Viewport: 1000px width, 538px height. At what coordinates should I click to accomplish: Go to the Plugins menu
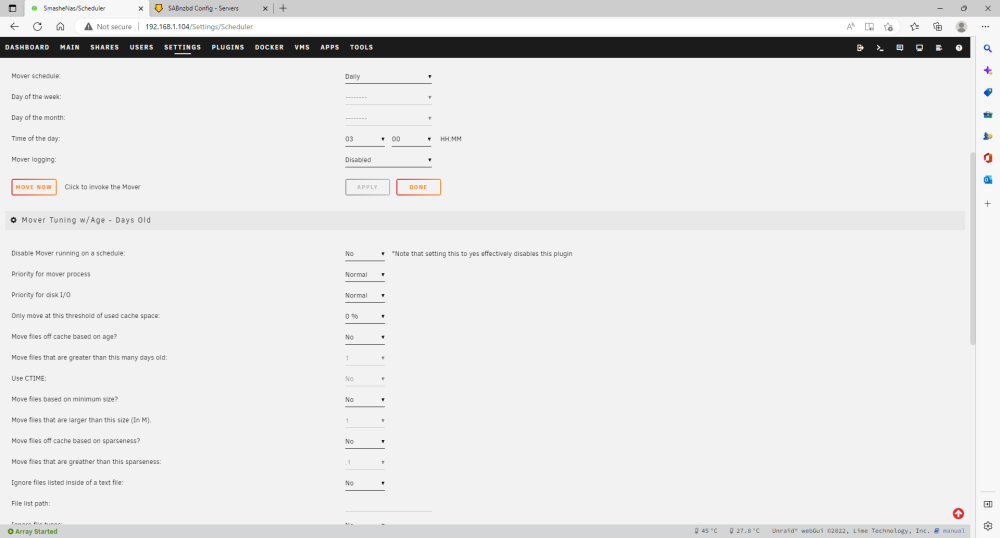(228, 47)
